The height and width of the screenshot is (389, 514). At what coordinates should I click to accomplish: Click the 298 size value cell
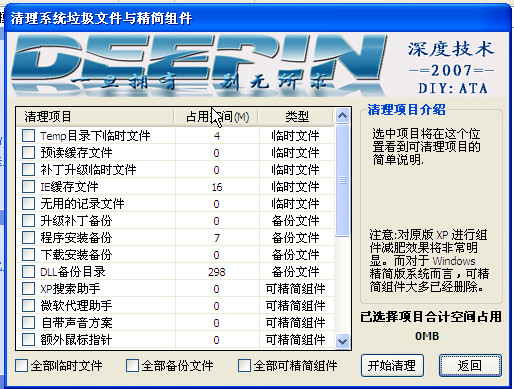click(x=217, y=272)
